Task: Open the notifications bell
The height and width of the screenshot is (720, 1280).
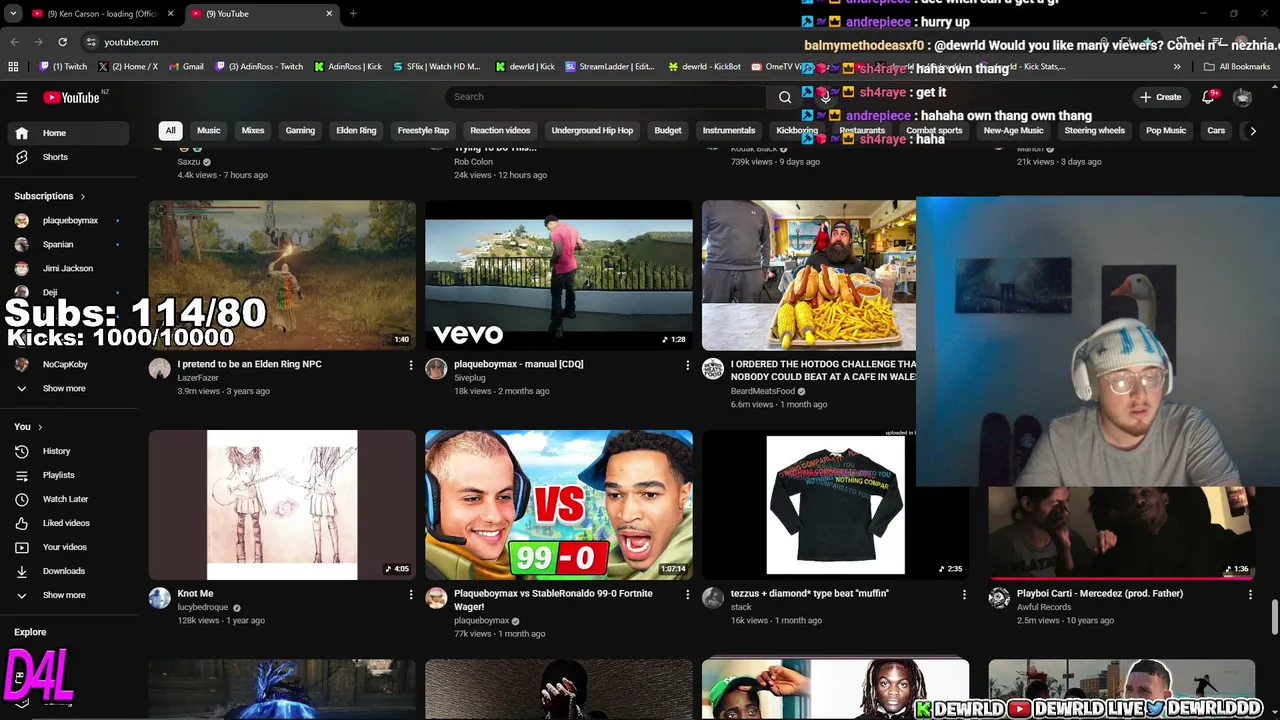Action: coord(1208,97)
